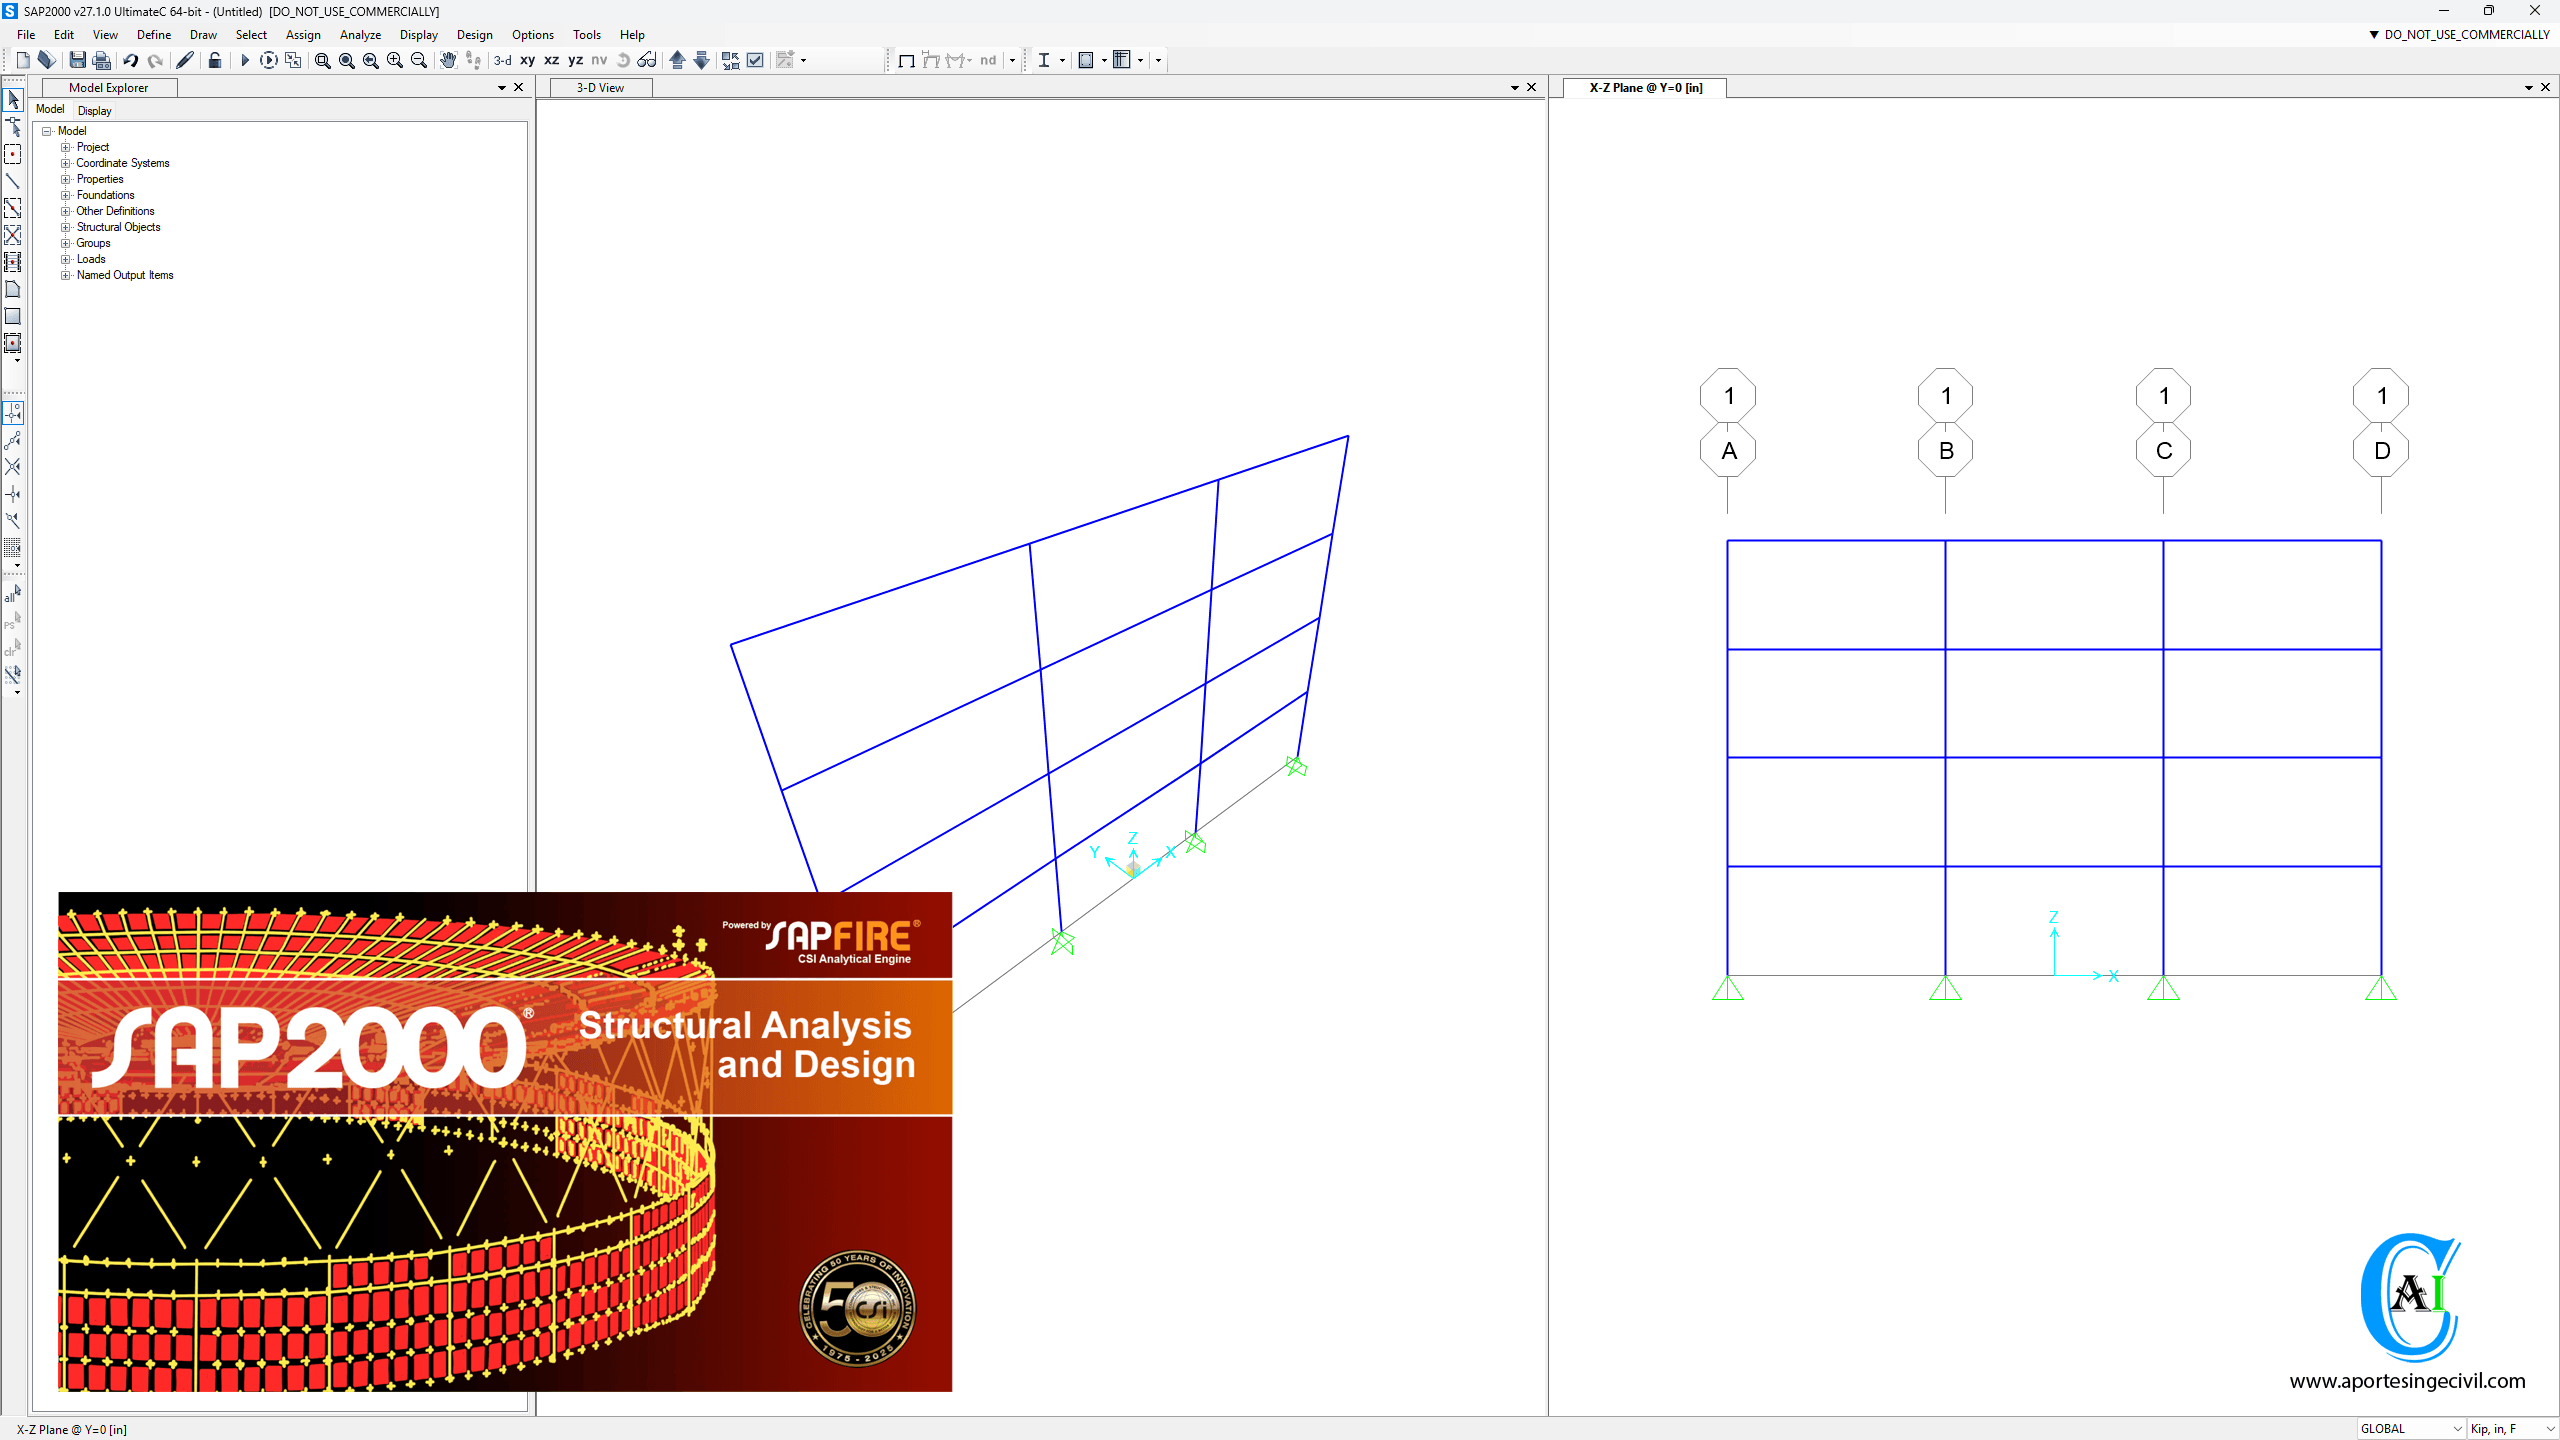Viewport: 2560px width, 1440px height.
Task: Click the Save model icon
Action: (77, 60)
